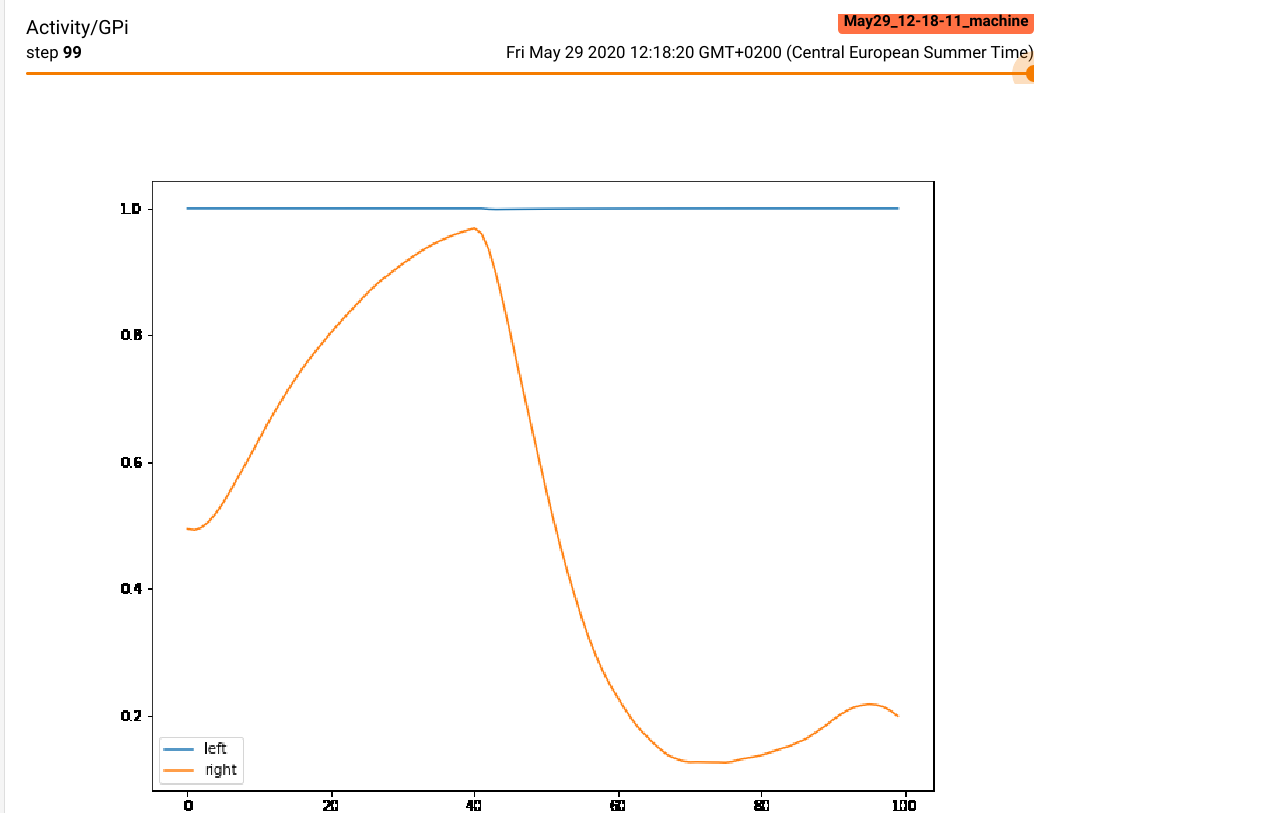Click the 40 x-axis tick label

(x=475, y=804)
